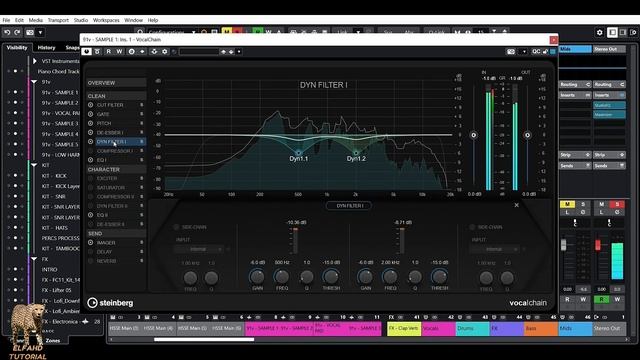Viewport: 640px width, 360px height.
Task: Click the copy A to B arrow icon
Action: [x=142, y=51]
